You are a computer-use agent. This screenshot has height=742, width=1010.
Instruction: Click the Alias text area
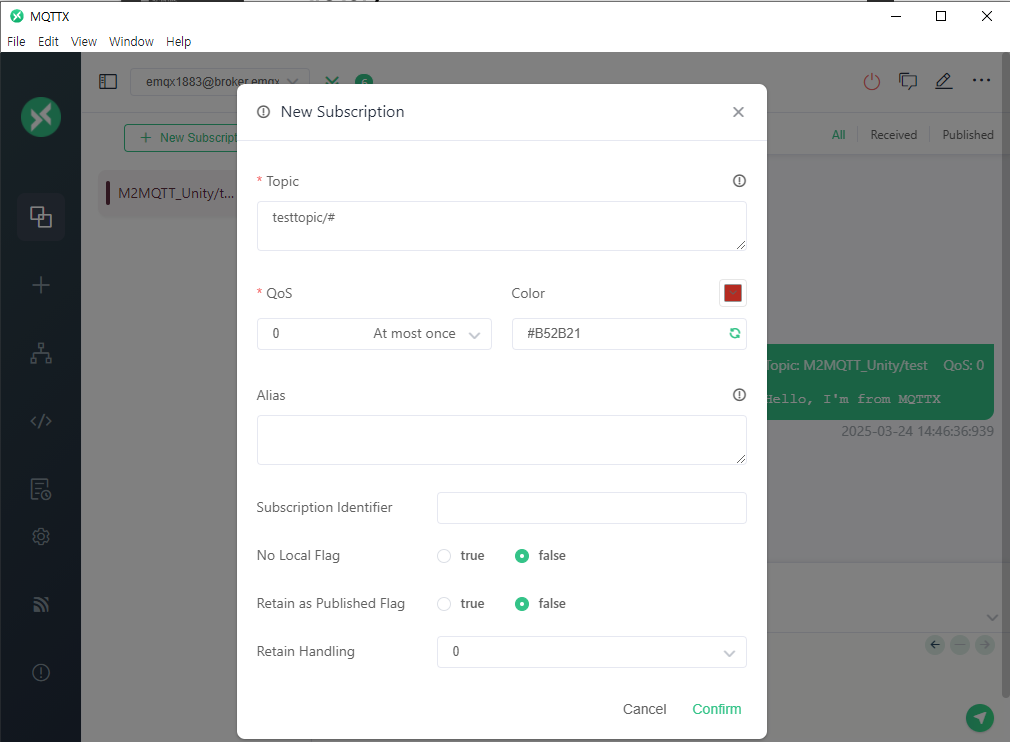tap(502, 440)
